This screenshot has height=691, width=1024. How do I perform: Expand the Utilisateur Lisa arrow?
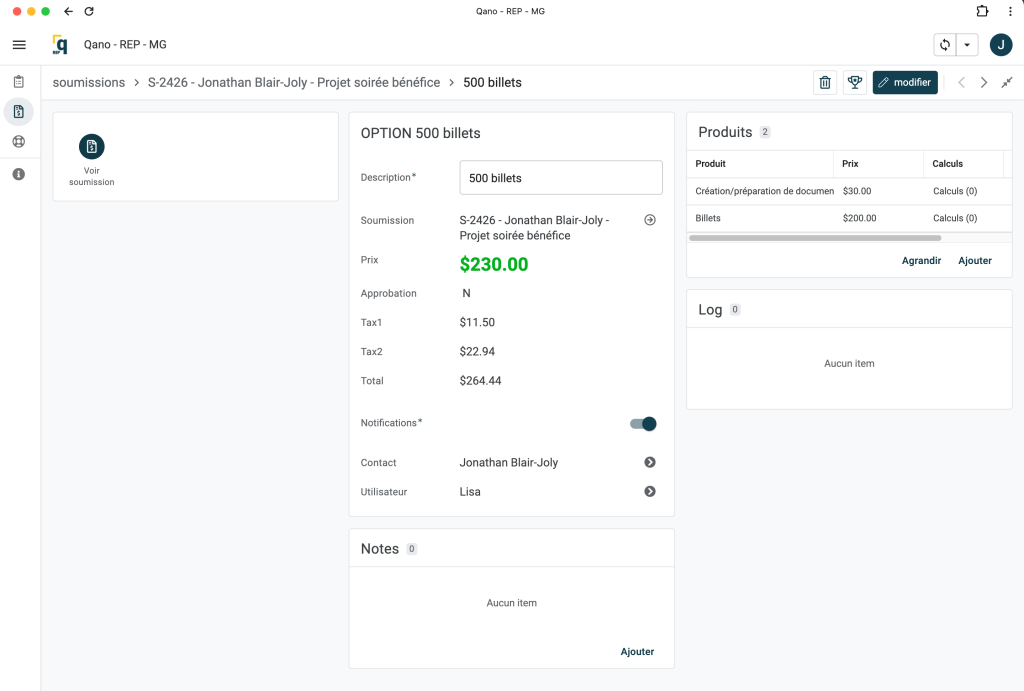(x=650, y=492)
